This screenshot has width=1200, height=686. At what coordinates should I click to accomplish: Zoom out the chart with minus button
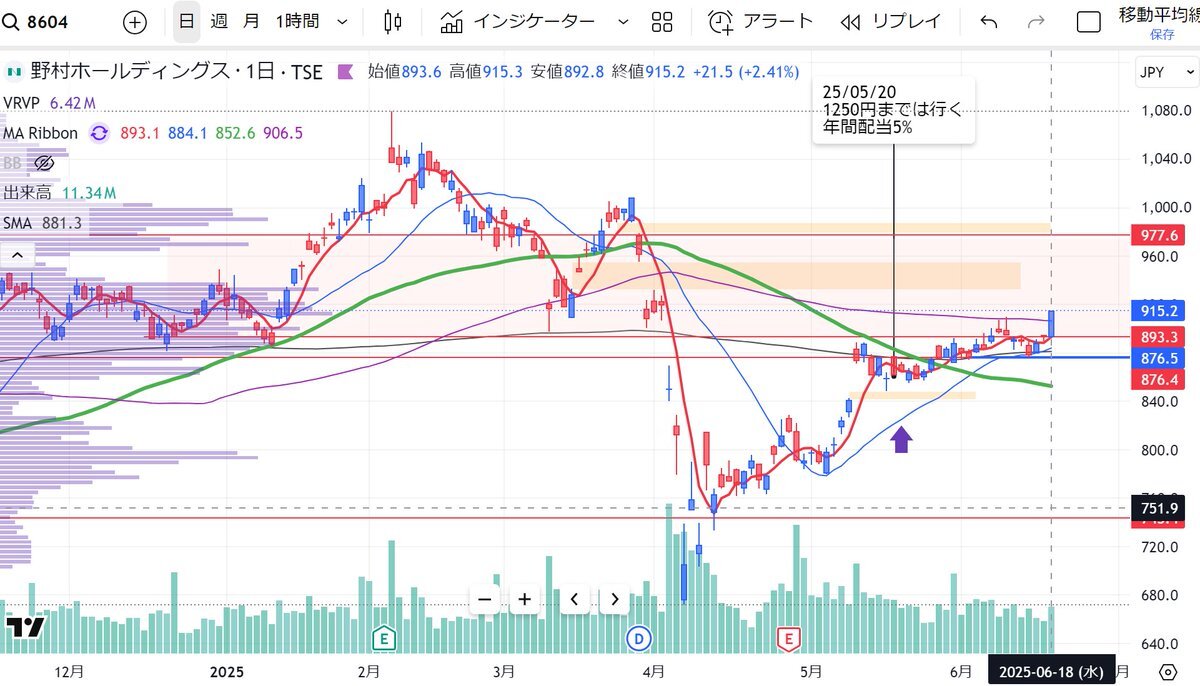pyautogui.click(x=485, y=599)
